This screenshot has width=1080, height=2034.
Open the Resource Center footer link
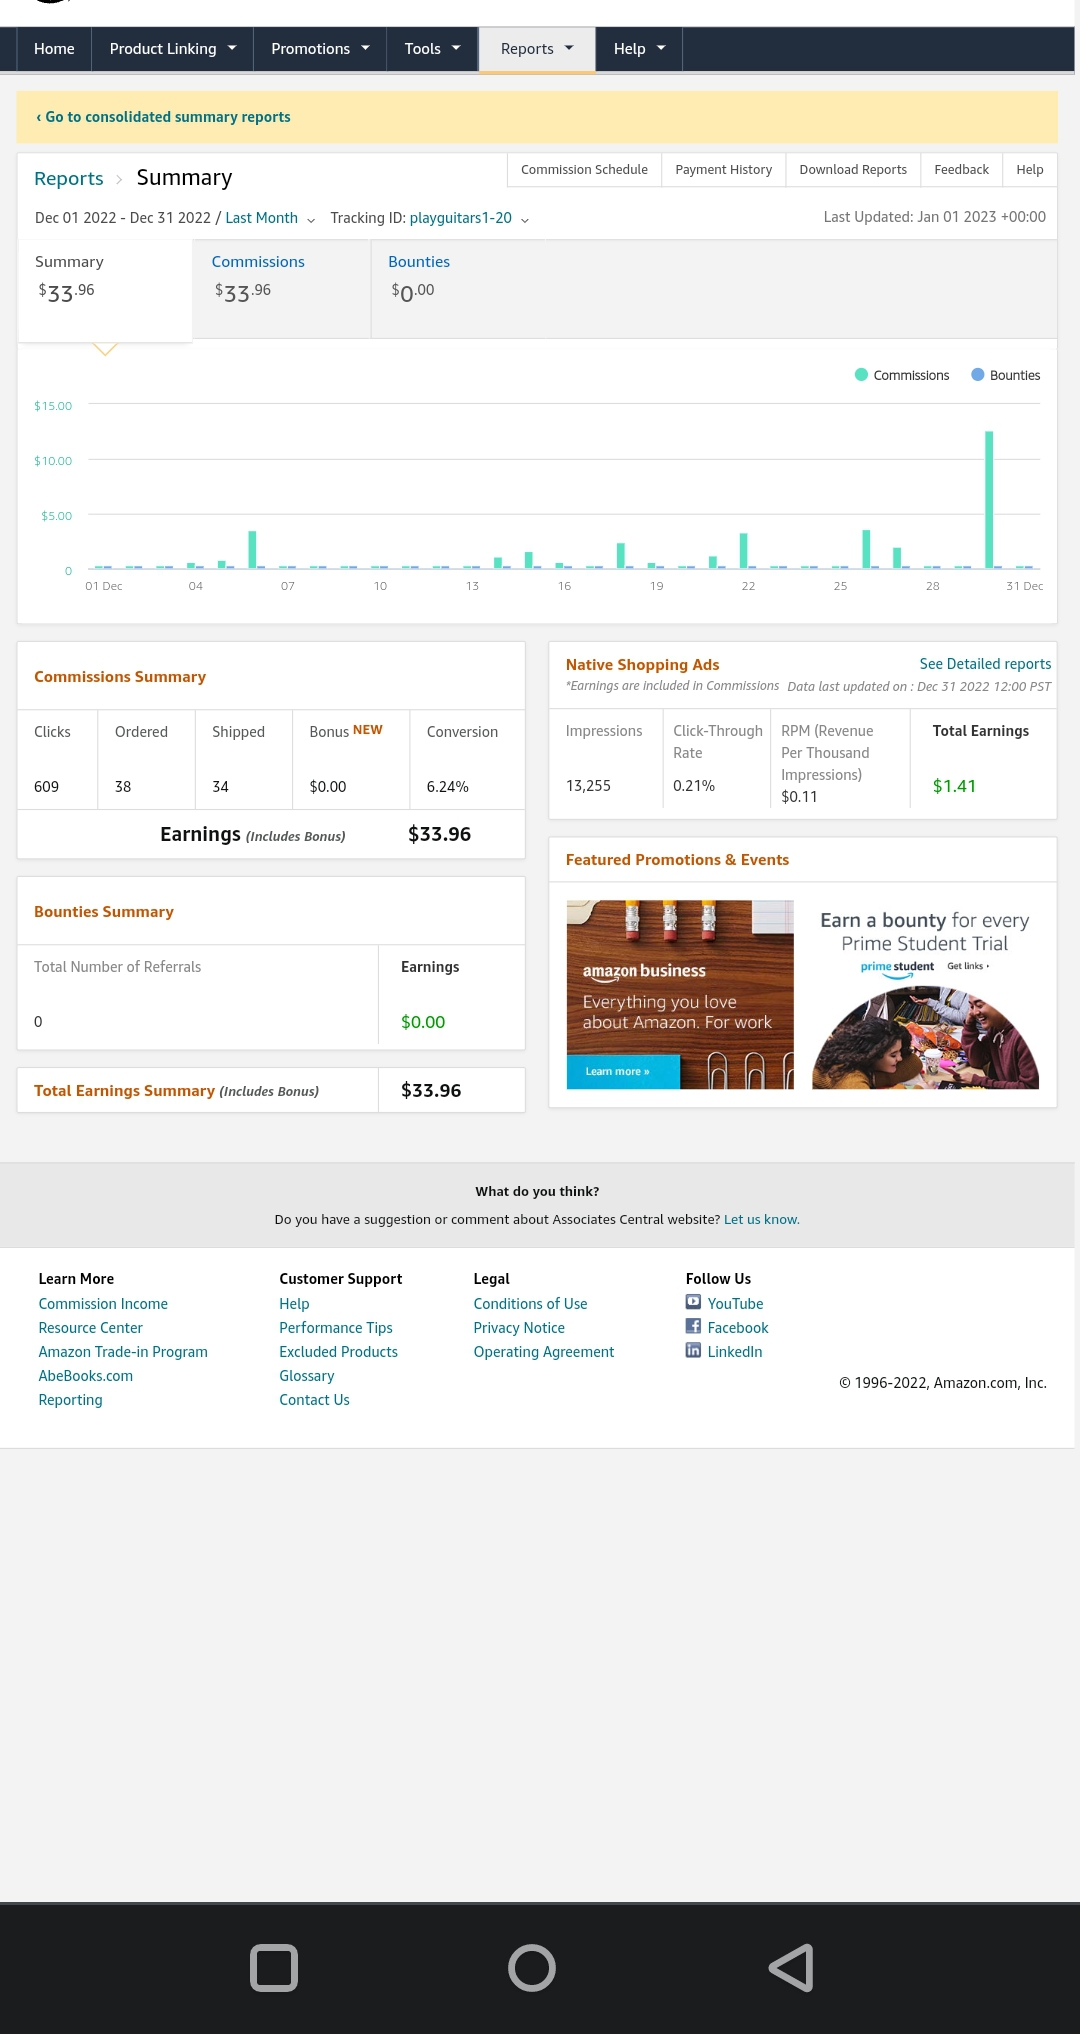click(x=90, y=1328)
